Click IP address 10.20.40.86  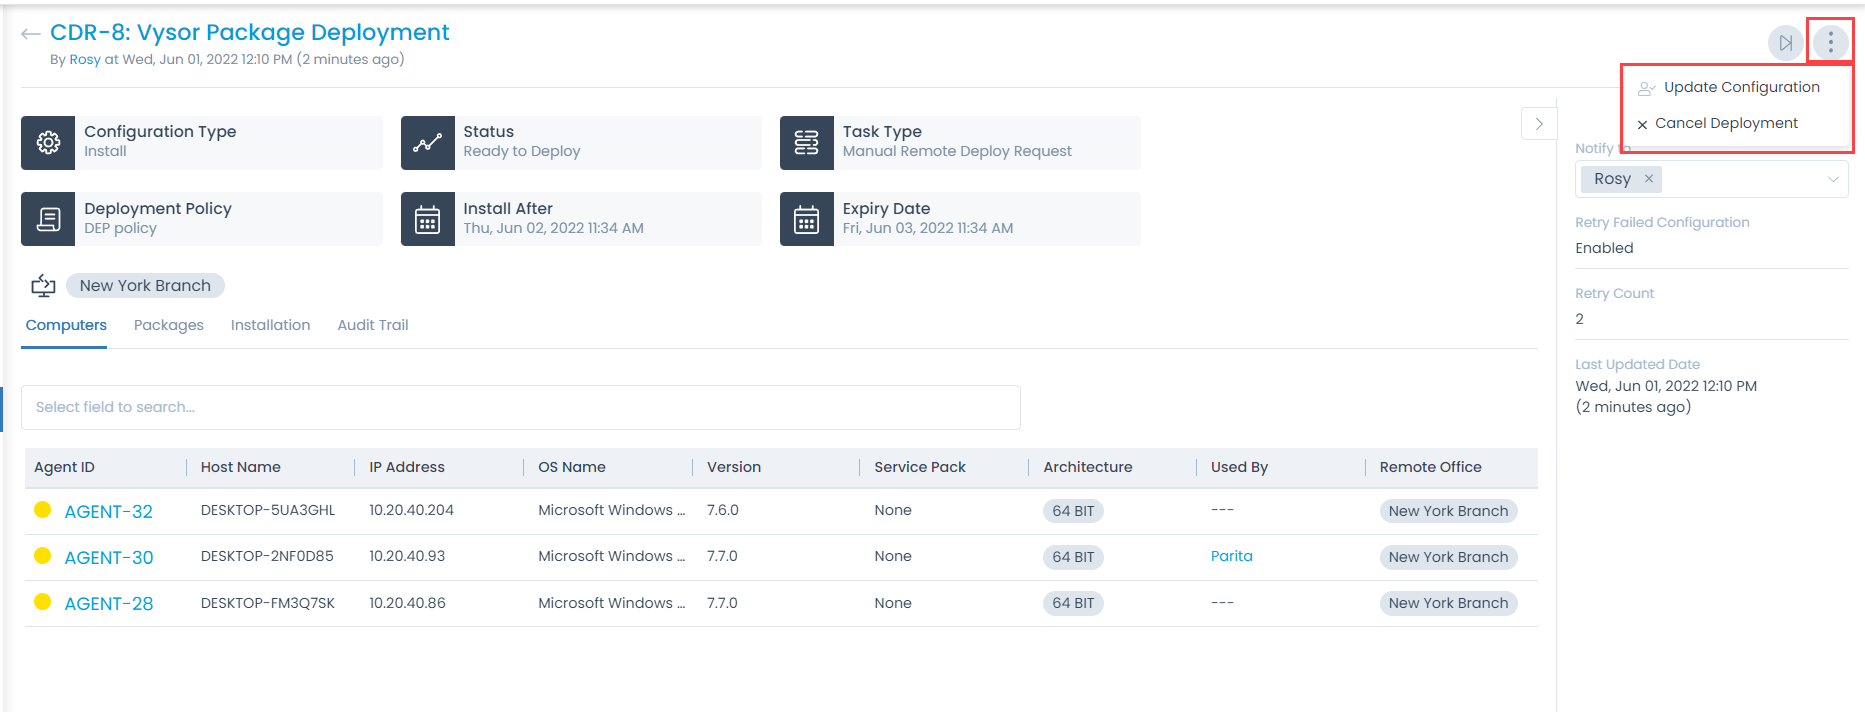coord(407,603)
